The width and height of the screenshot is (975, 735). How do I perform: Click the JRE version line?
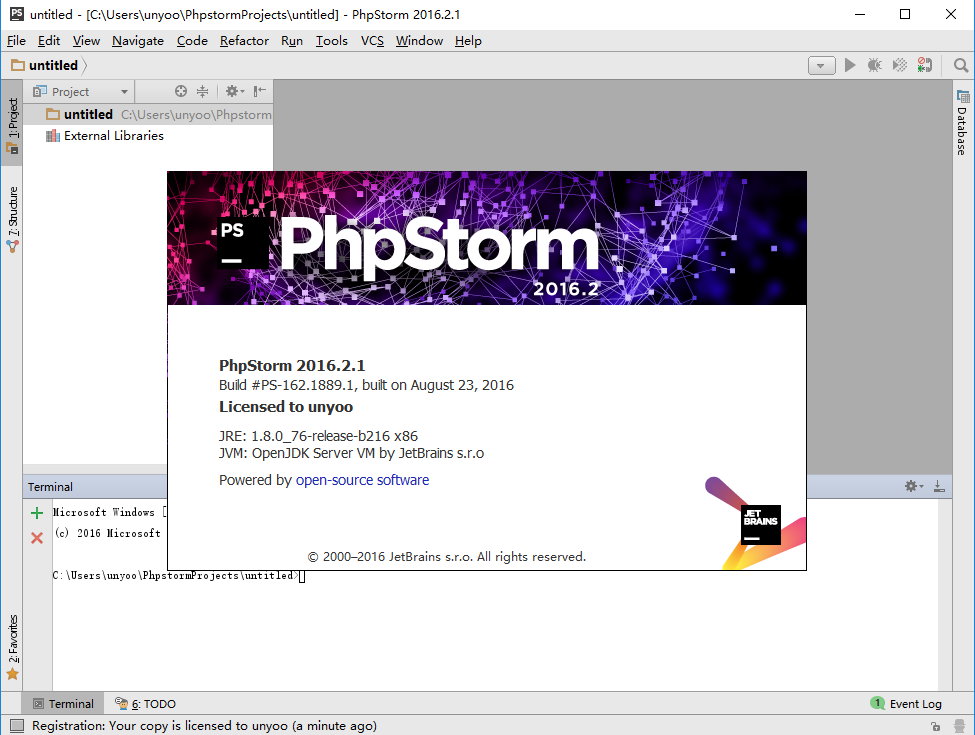(x=318, y=436)
